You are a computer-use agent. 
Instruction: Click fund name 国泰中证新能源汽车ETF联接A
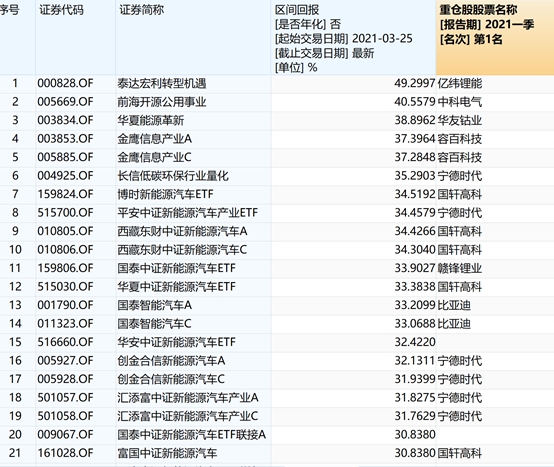[192, 434]
